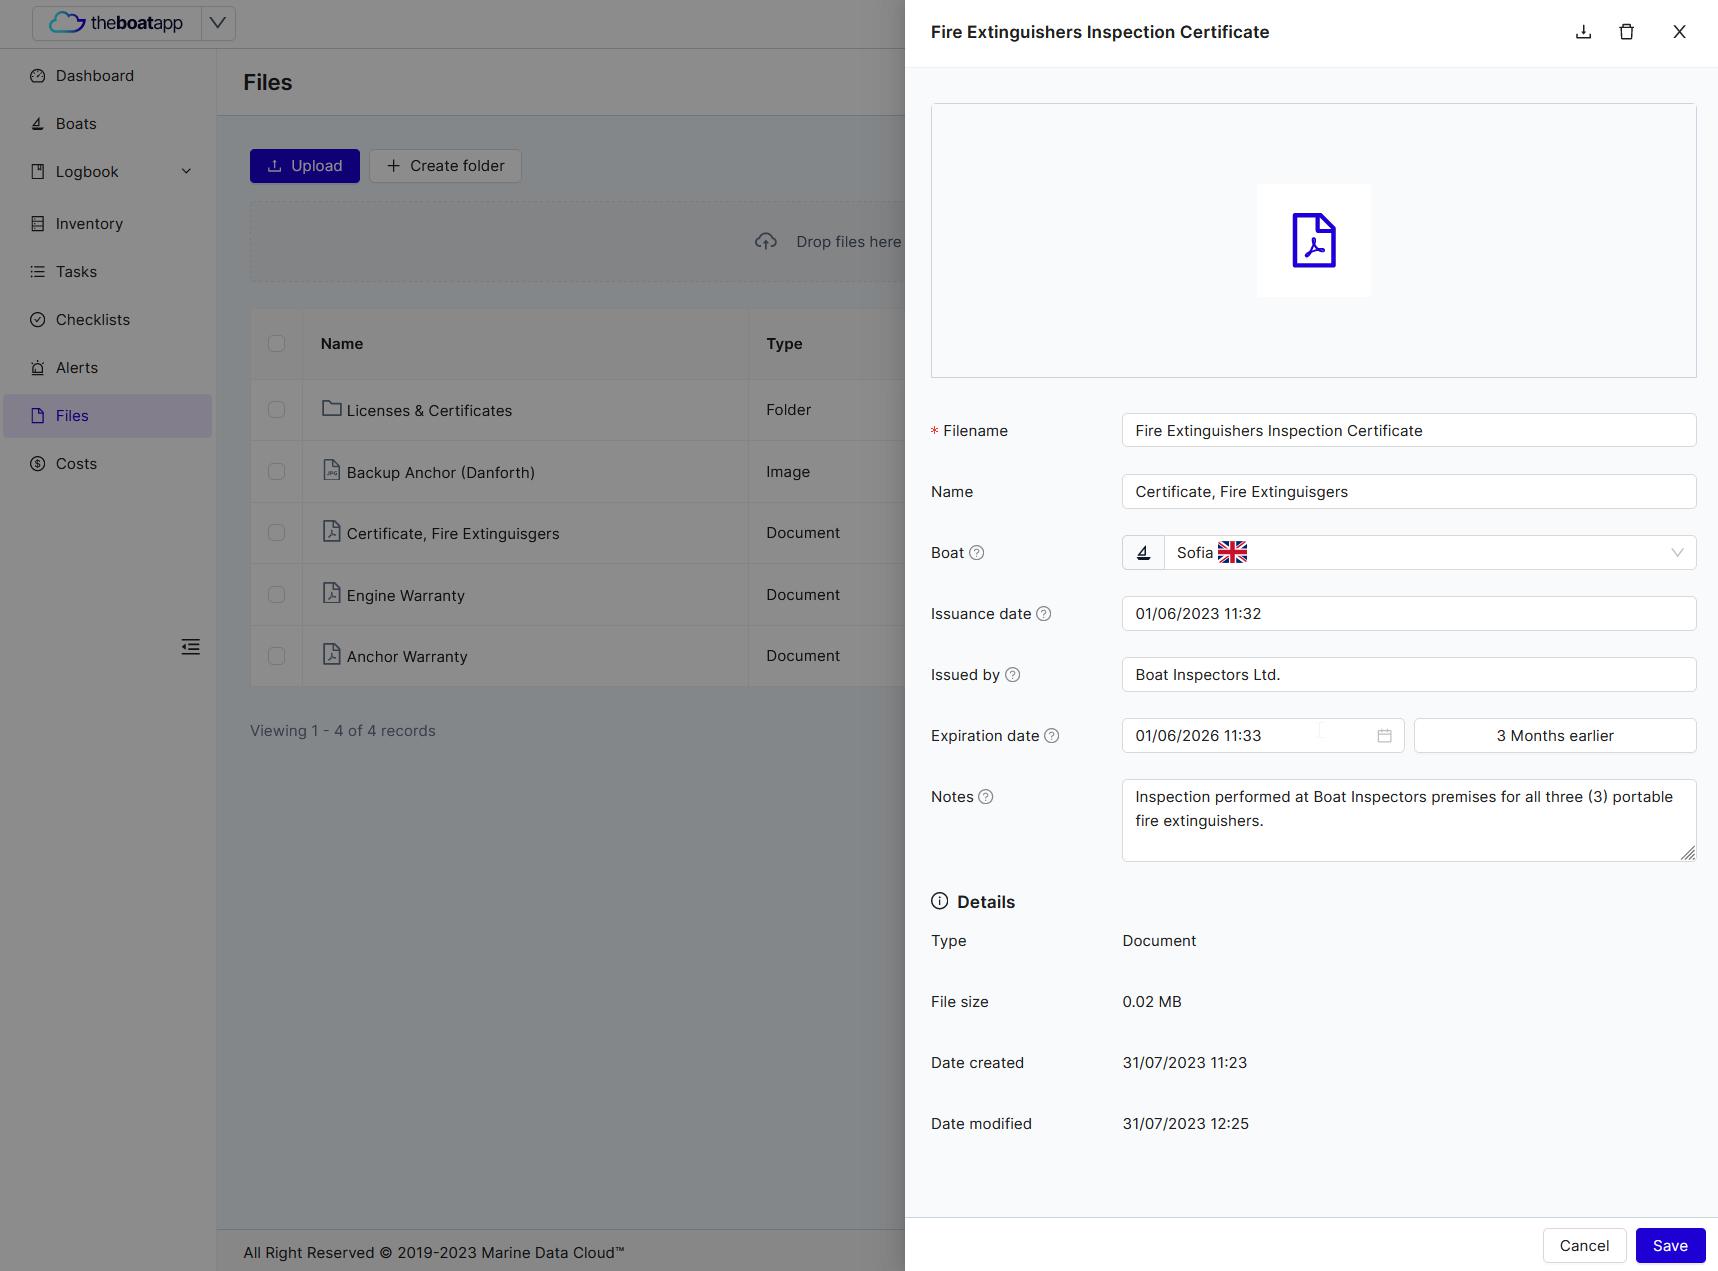Open Boats in sidebar

[x=108, y=124]
